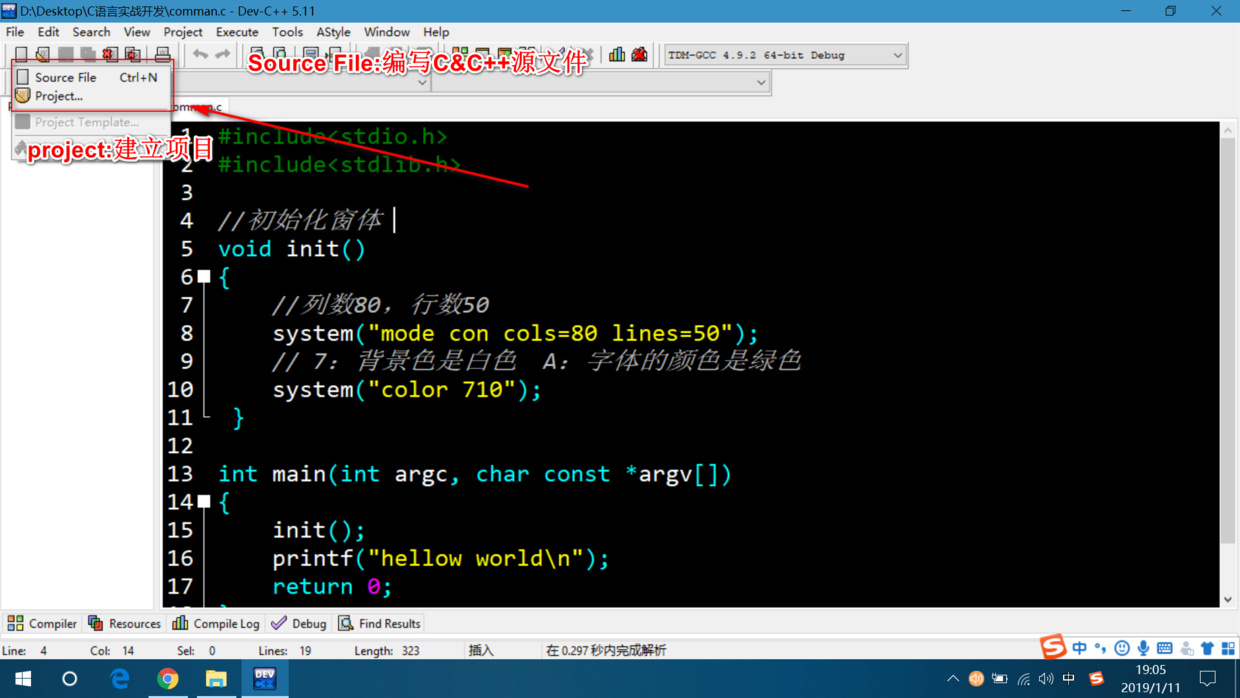Open the AStyle menu
The image size is (1240, 698).
pos(333,32)
